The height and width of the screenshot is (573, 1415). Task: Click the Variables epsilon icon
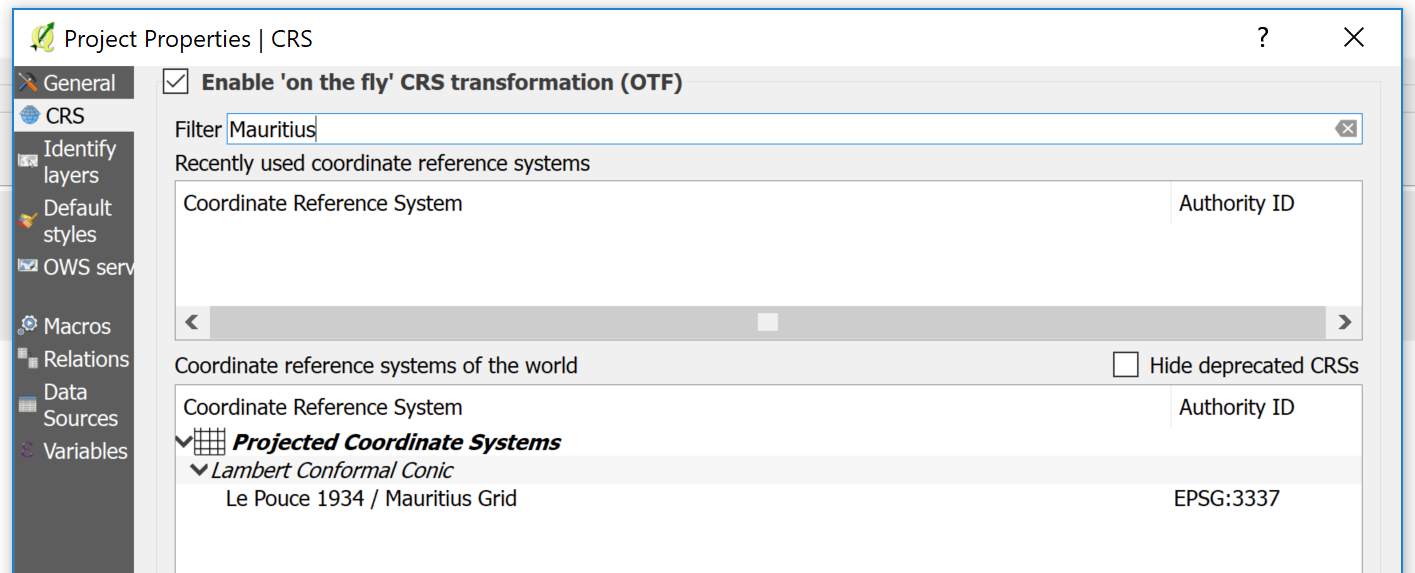[x=28, y=451]
